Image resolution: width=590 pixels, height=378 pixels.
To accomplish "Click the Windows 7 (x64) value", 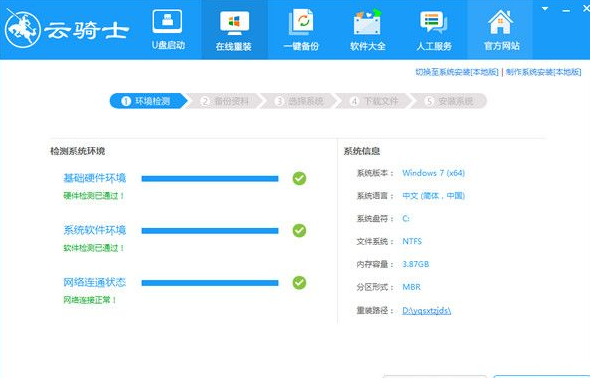I will pos(433,173).
